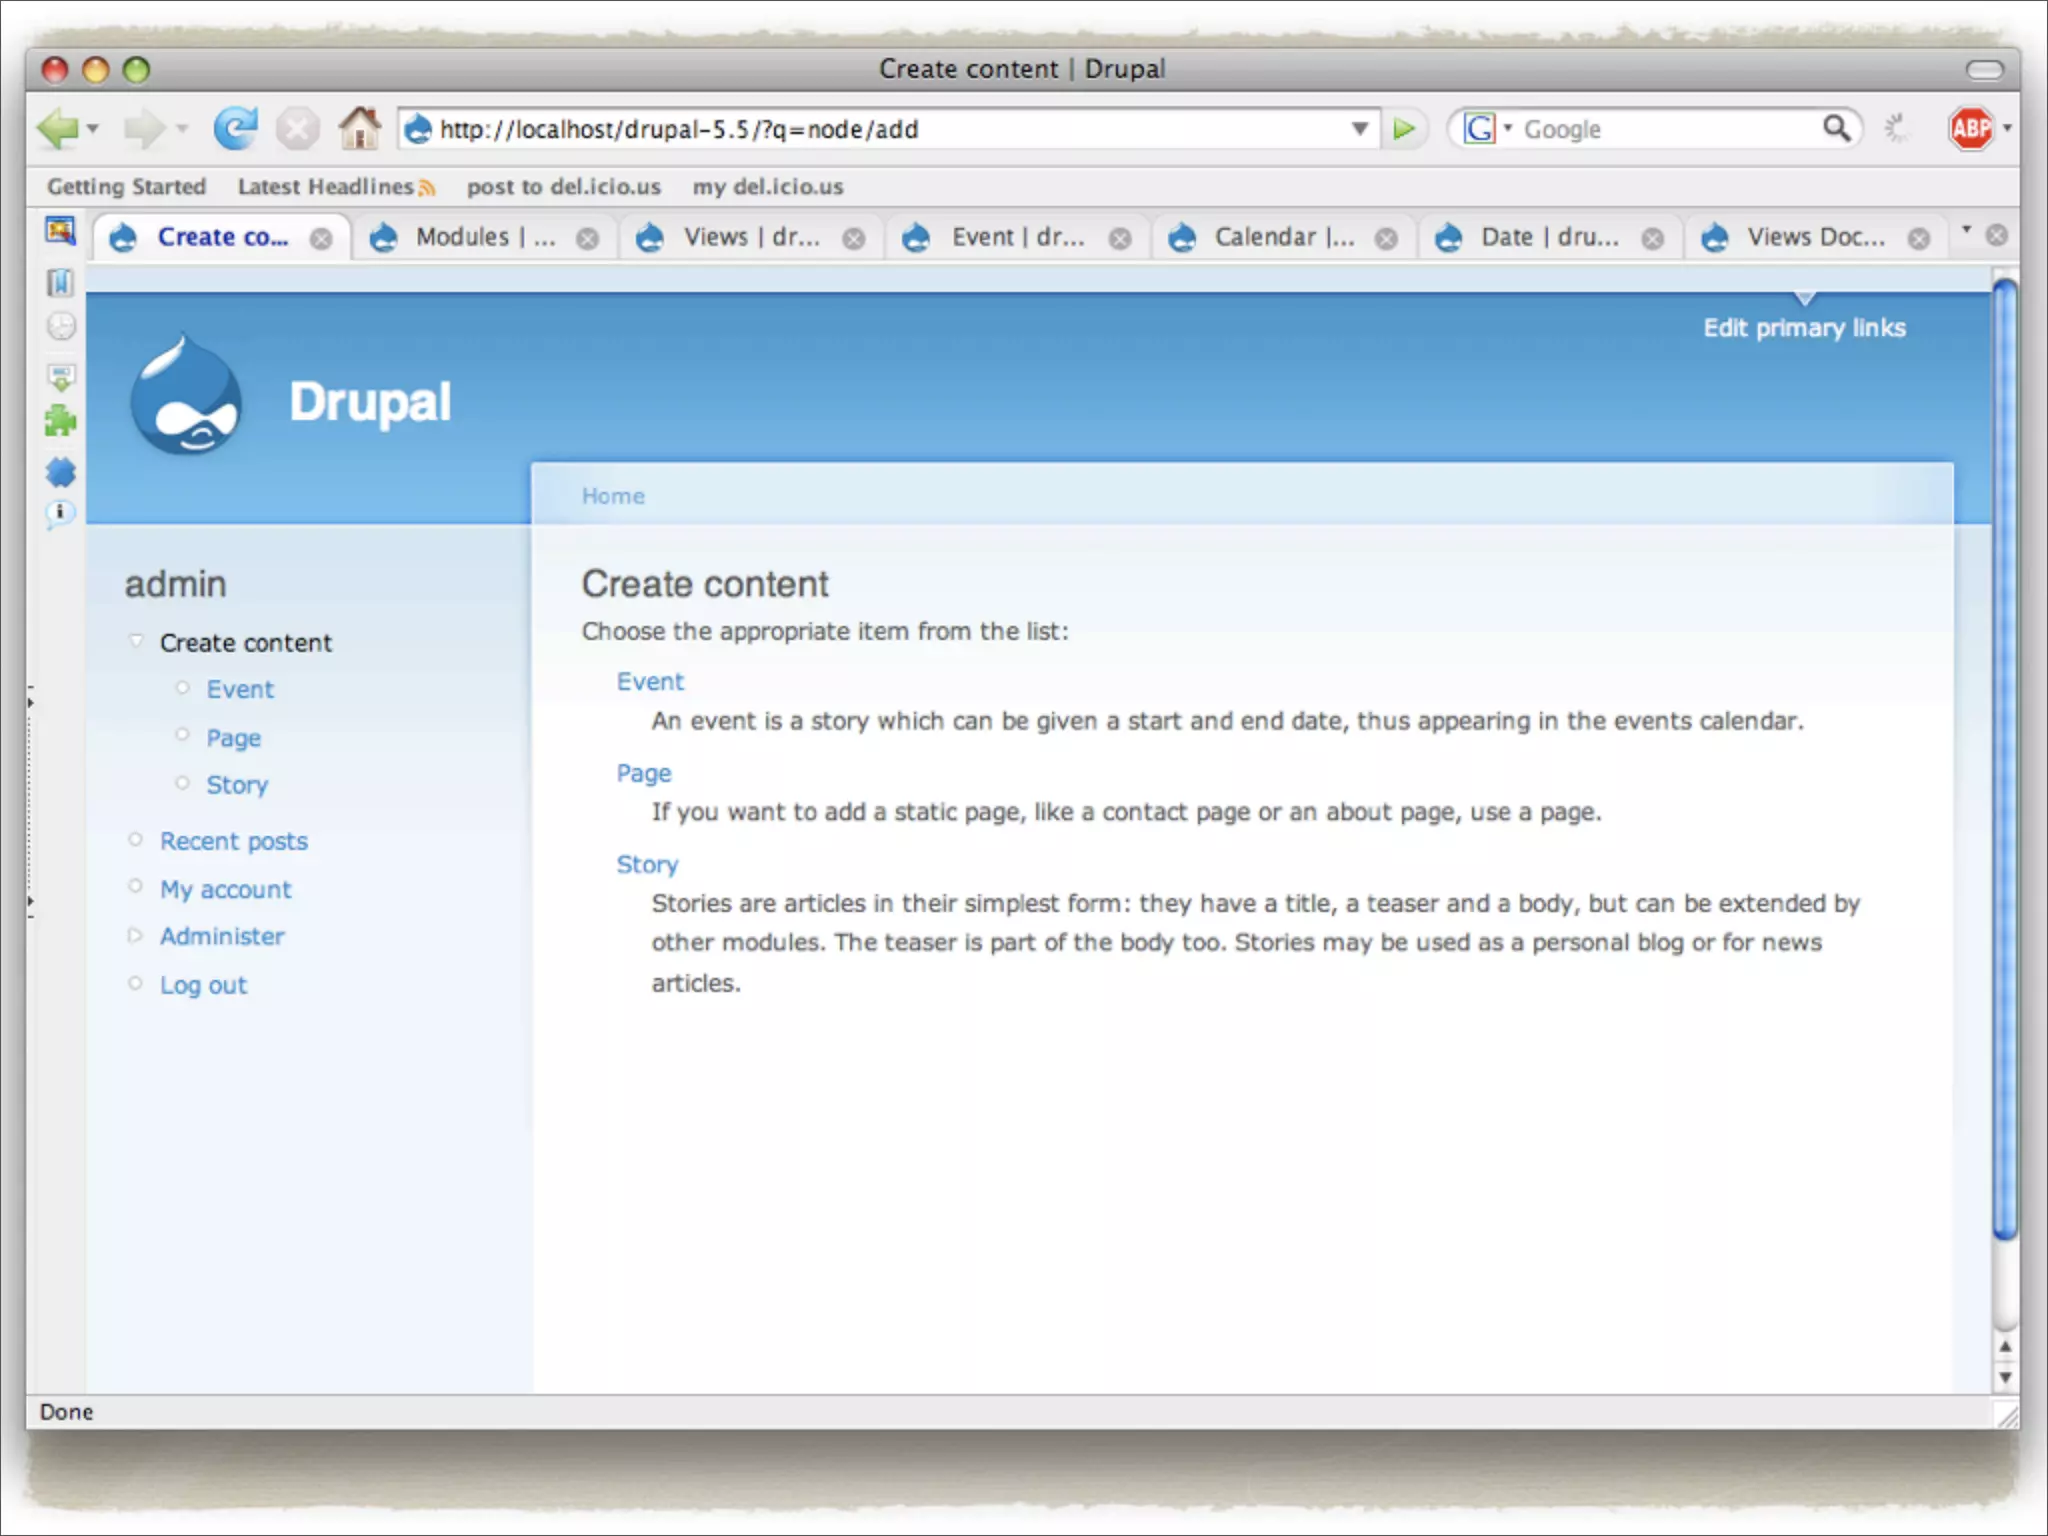Click the green Go arrow button
This screenshot has height=1536, width=2048.
(x=1404, y=129)
